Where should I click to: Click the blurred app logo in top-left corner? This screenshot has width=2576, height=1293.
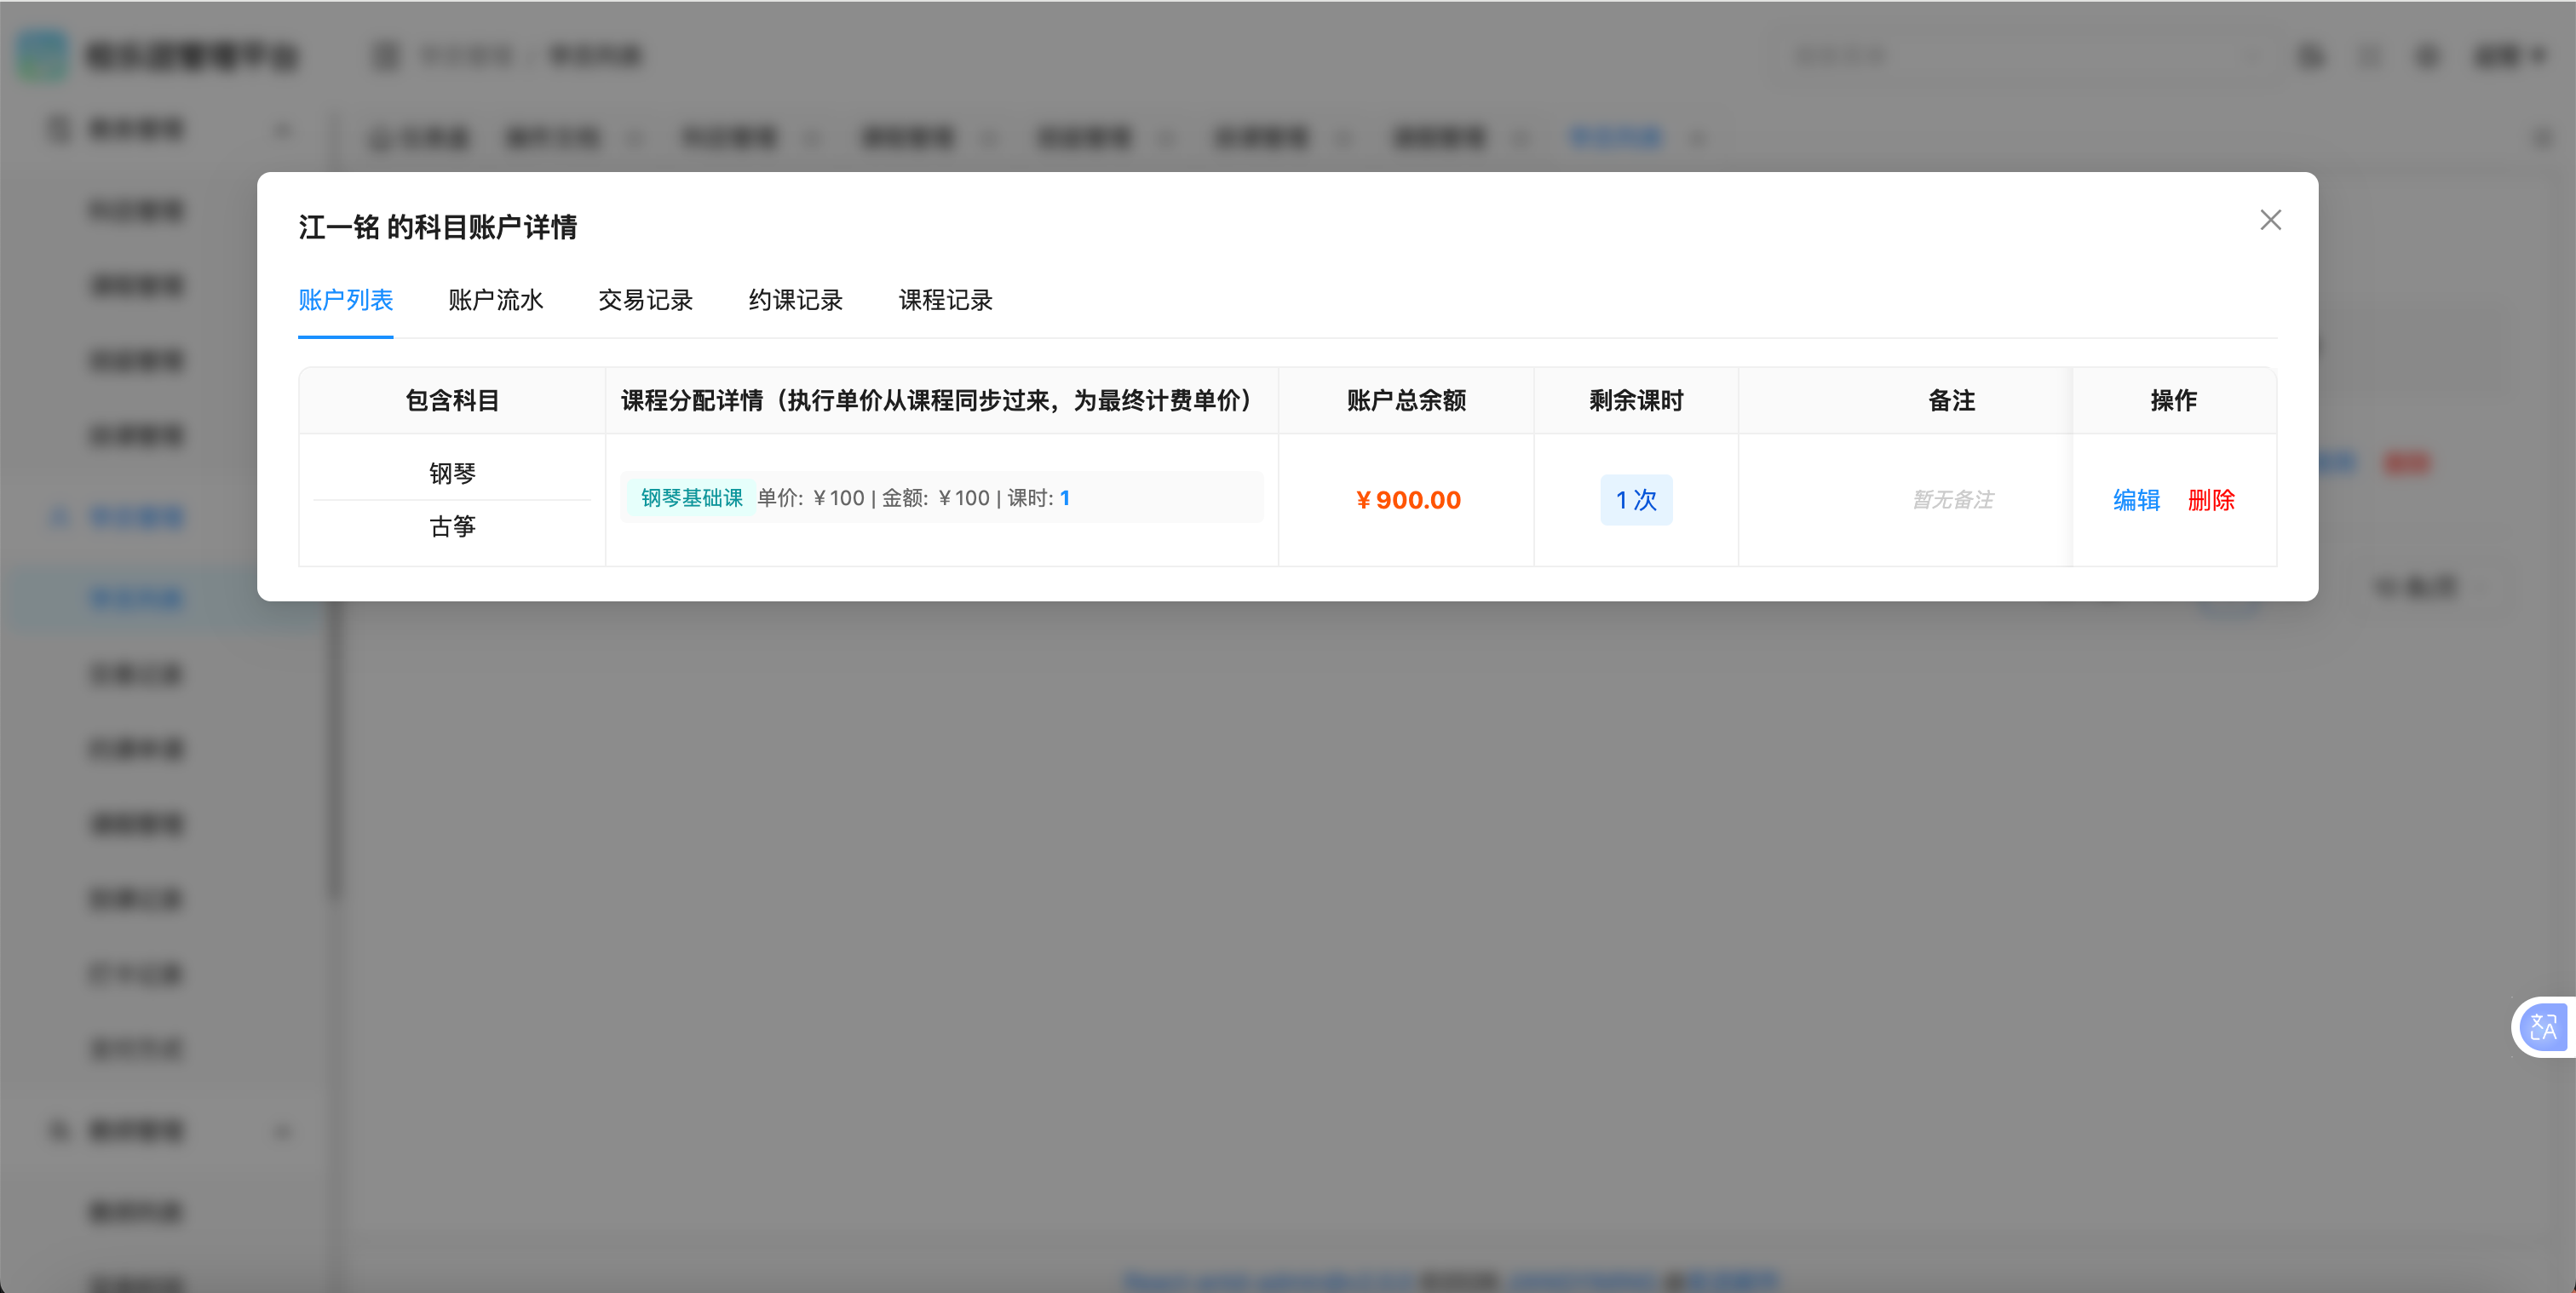(x=42, y=55)
